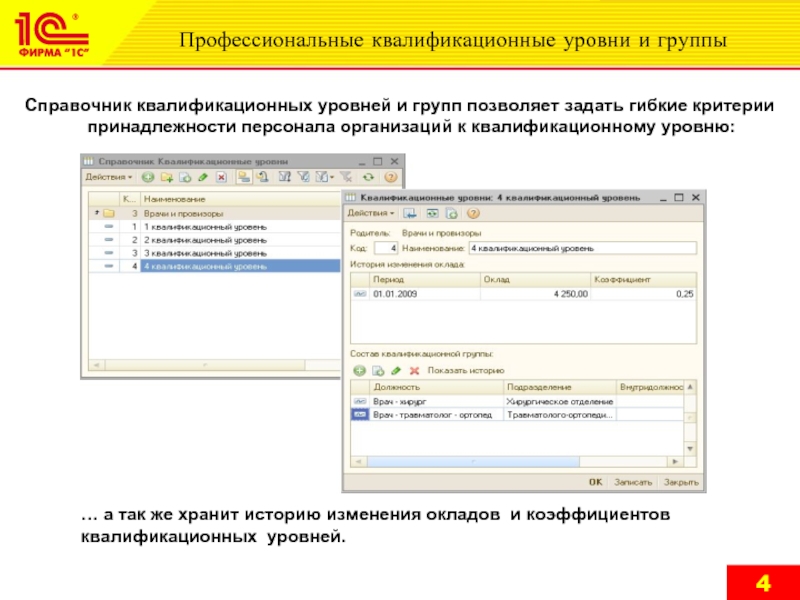Select Травматолого-ортопеди... cell
This screenshot has height=600, width=800.
pyautogui.click(x=560, y=415)
